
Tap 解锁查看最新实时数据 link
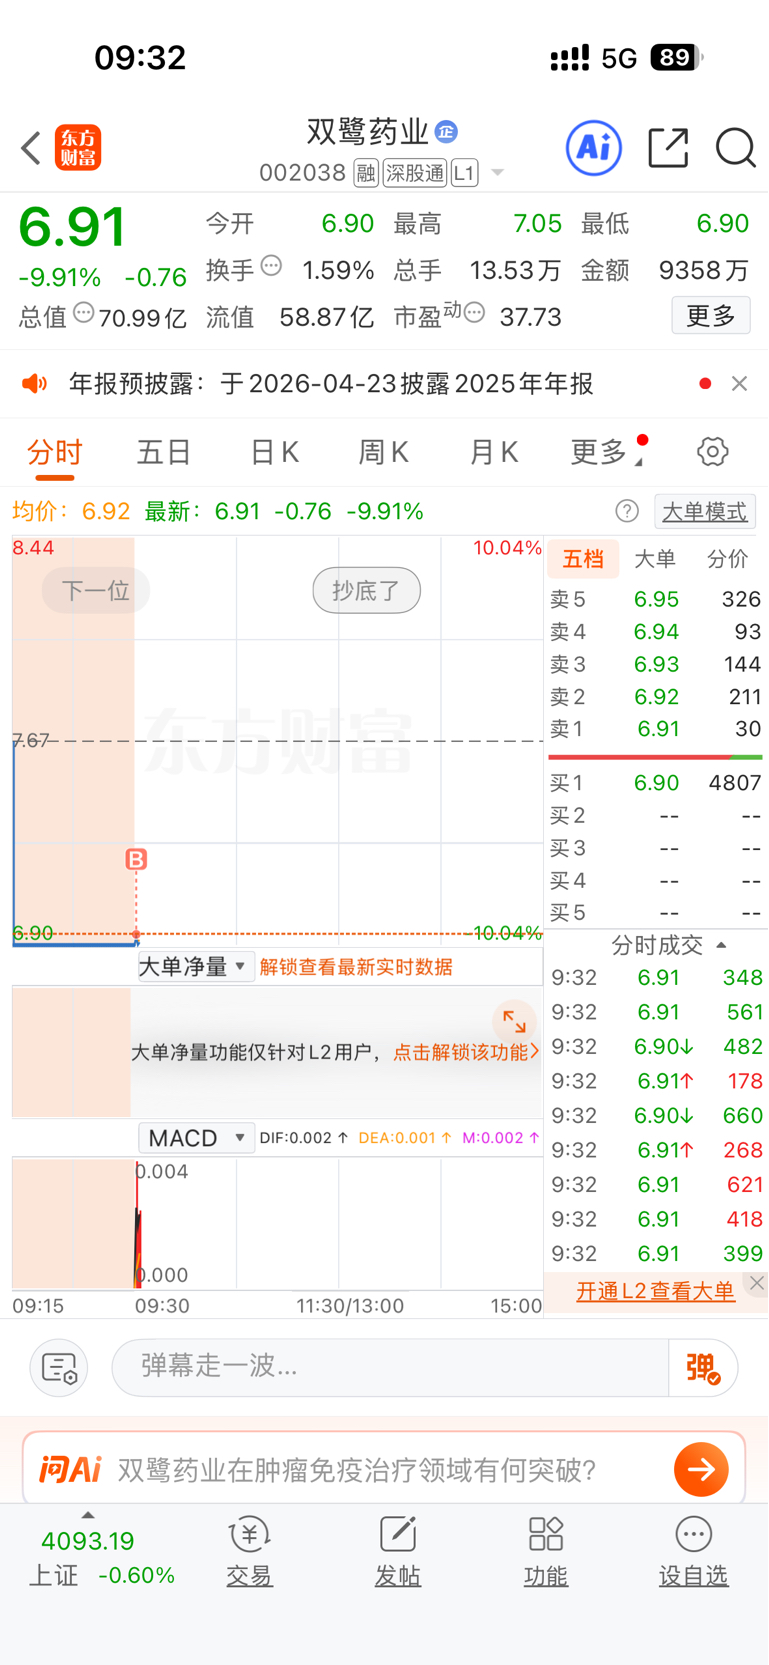pos(356,967)
